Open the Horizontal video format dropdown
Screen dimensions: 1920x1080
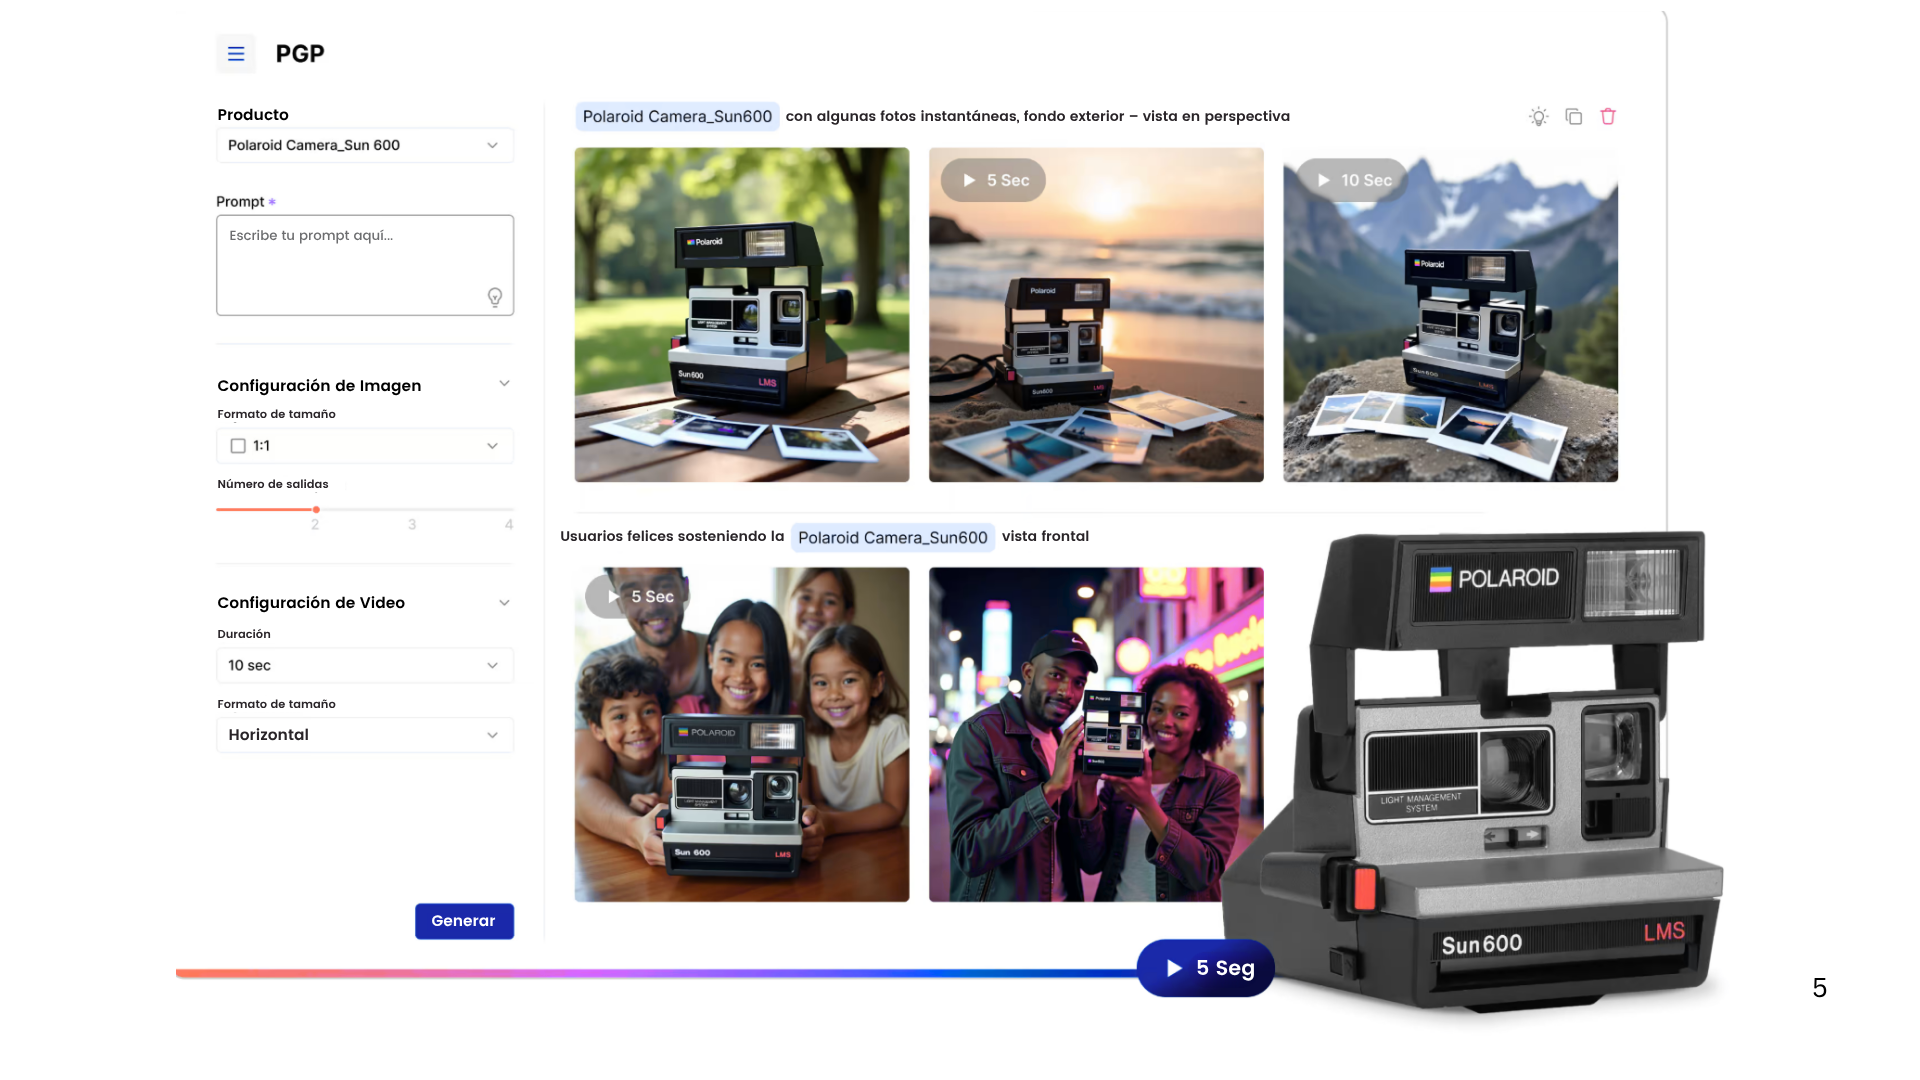pyautogui.click(x=365, y=735)
